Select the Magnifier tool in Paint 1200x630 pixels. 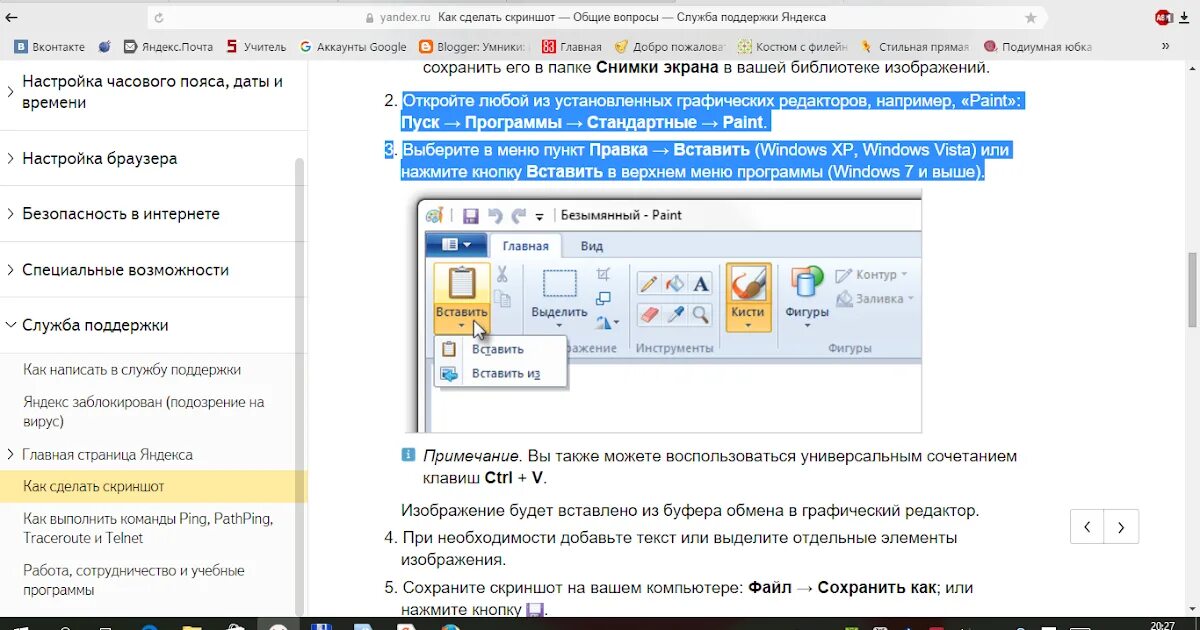(701, 315)
